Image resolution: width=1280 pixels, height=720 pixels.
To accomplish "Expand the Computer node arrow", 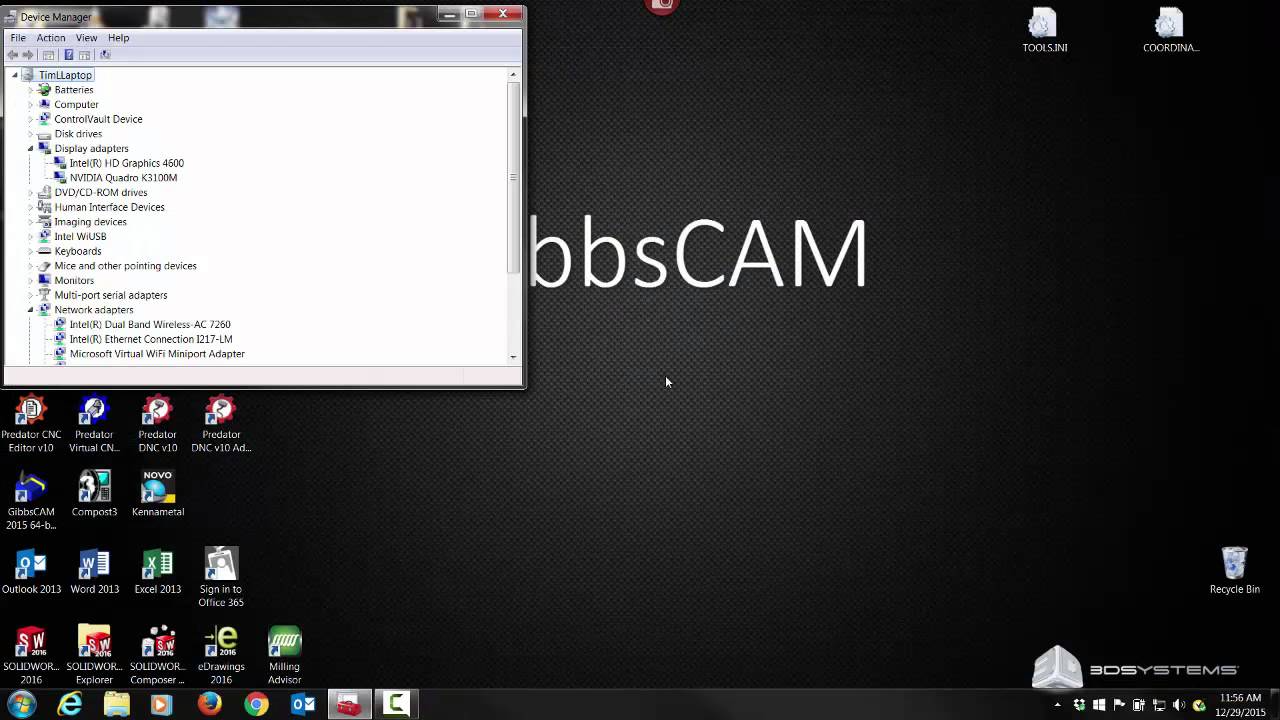I will [31, 104].
